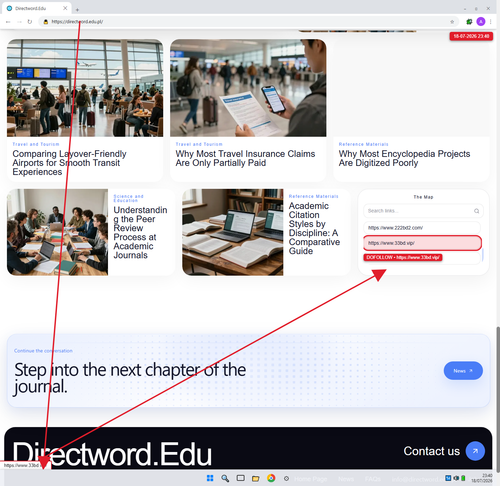500x486 pixels.
Task: Click the blue News button
Action: (x=463, y=371)
